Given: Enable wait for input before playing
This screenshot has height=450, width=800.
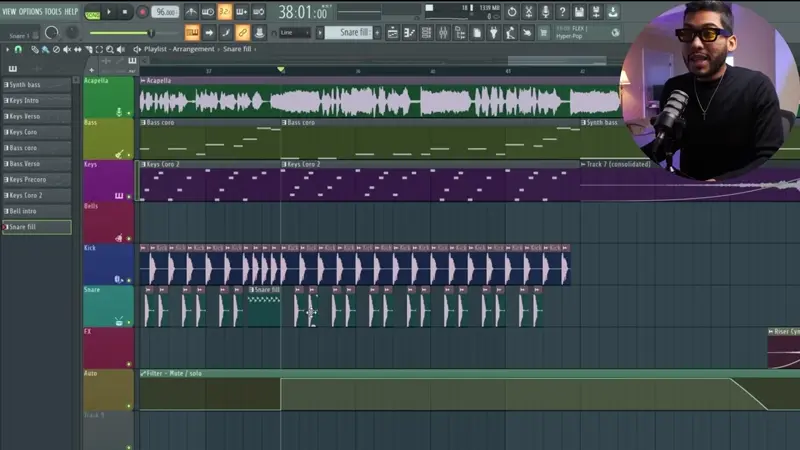Looking at the screenshot, I should [x=208, y=11].
